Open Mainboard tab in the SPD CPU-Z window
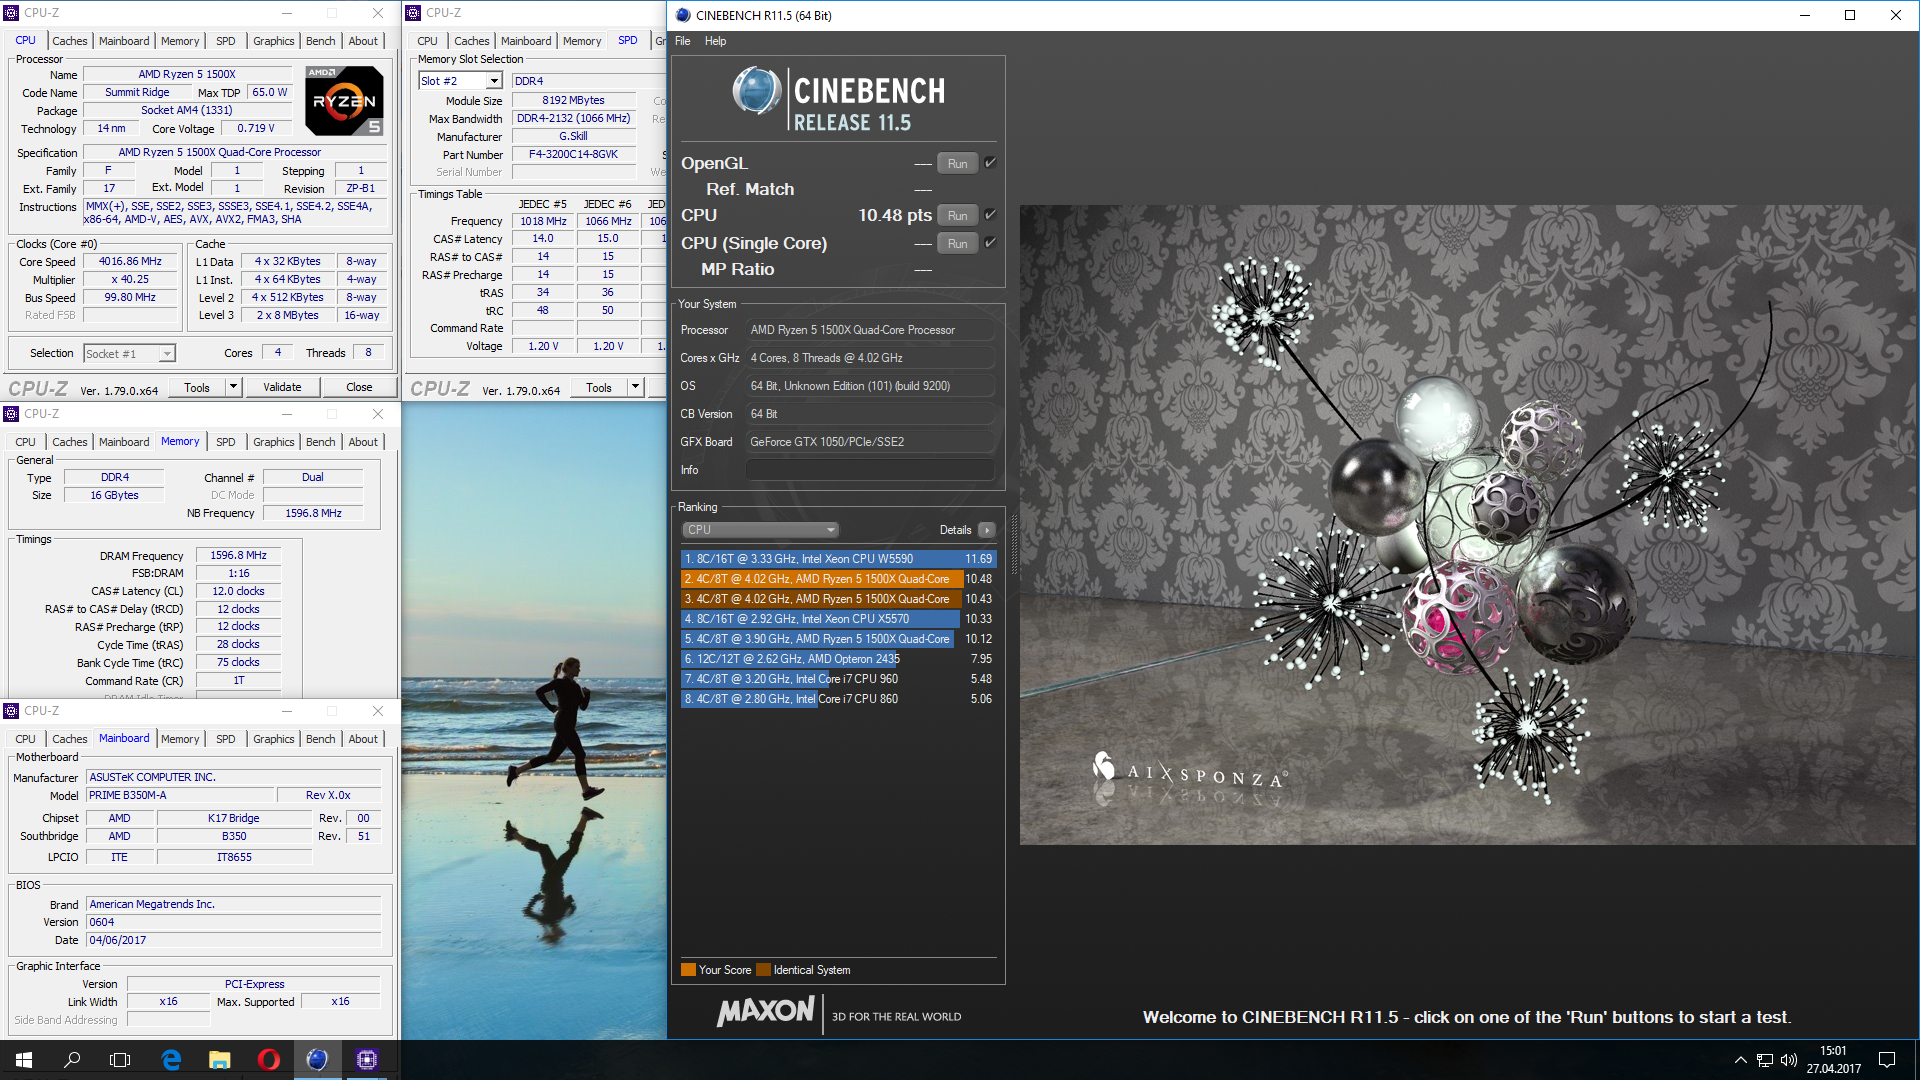This screenshot has width=1920, height=1080. 526,41
